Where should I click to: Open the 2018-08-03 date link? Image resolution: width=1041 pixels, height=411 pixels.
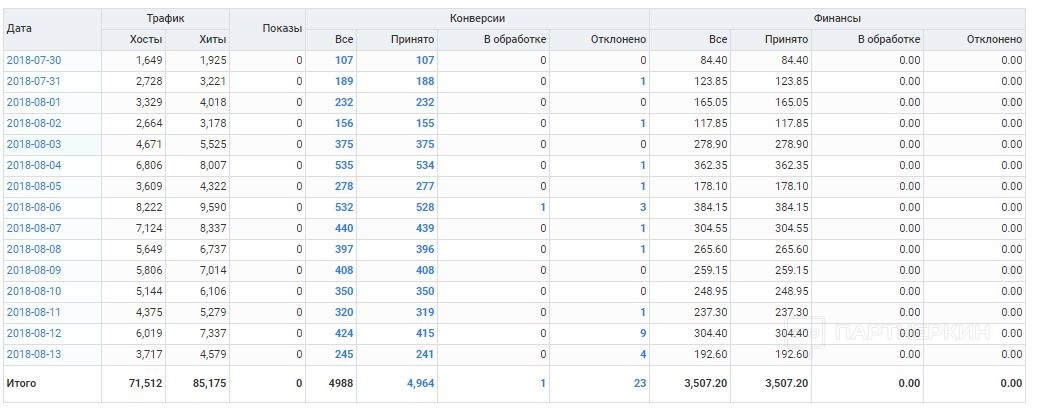point(34,144)
